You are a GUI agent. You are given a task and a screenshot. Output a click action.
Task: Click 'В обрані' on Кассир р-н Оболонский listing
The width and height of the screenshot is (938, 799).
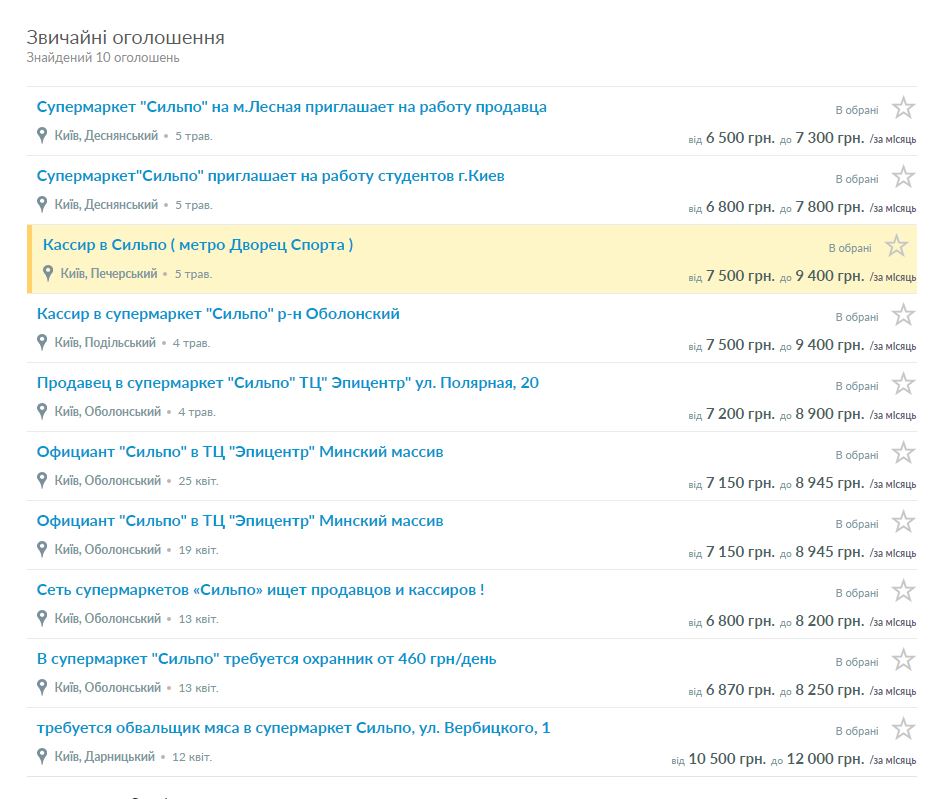857,317
